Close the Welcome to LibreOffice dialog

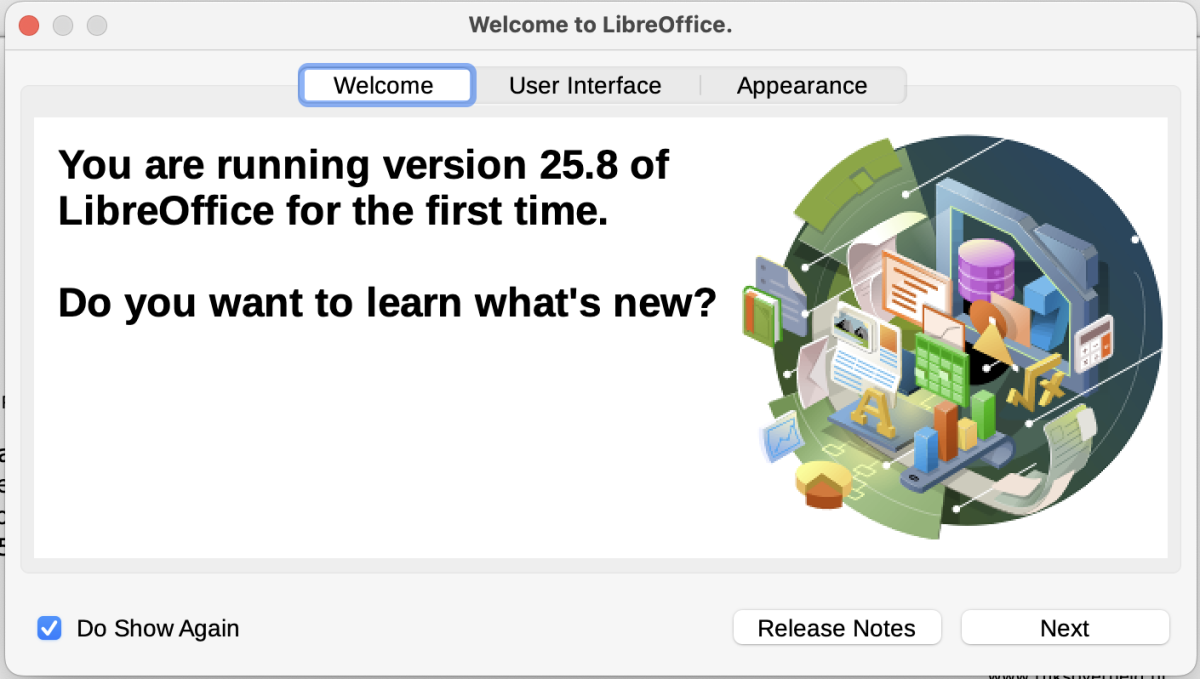pos(28,25)
